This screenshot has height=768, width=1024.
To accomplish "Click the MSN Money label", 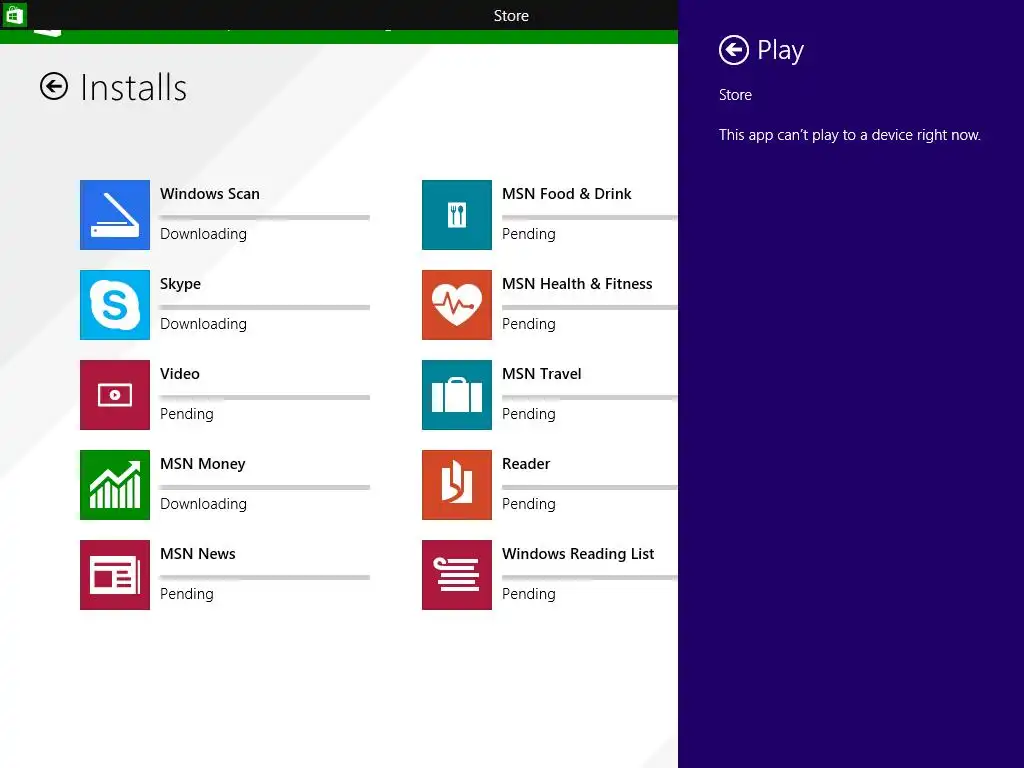I will (202, 464).
